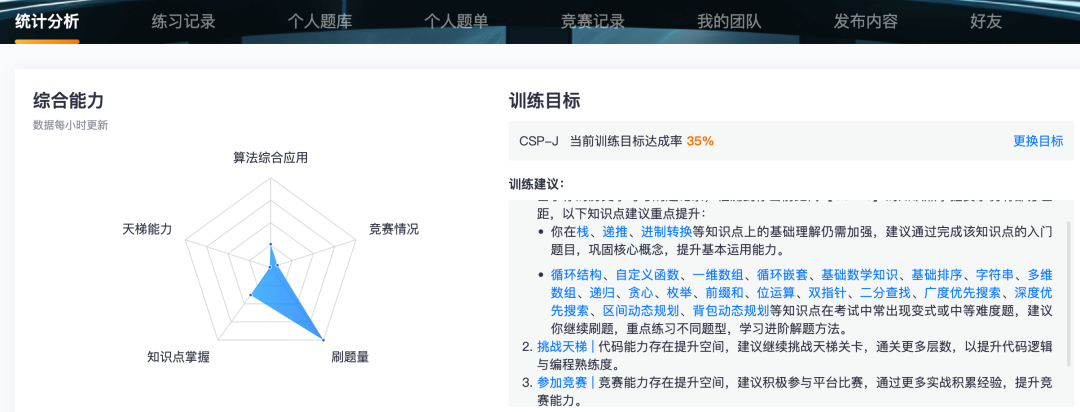Open the 贪心 link

(x=640, y=292)
